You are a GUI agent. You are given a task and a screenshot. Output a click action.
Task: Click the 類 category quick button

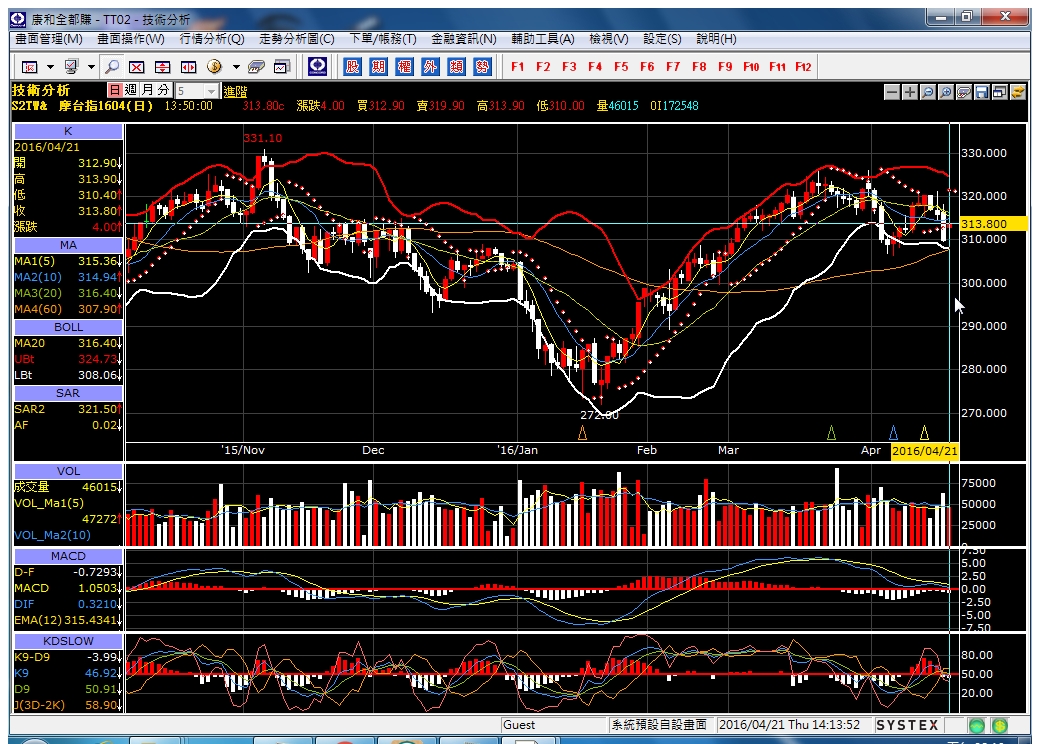pyautogui.click(x=456, y=66)
